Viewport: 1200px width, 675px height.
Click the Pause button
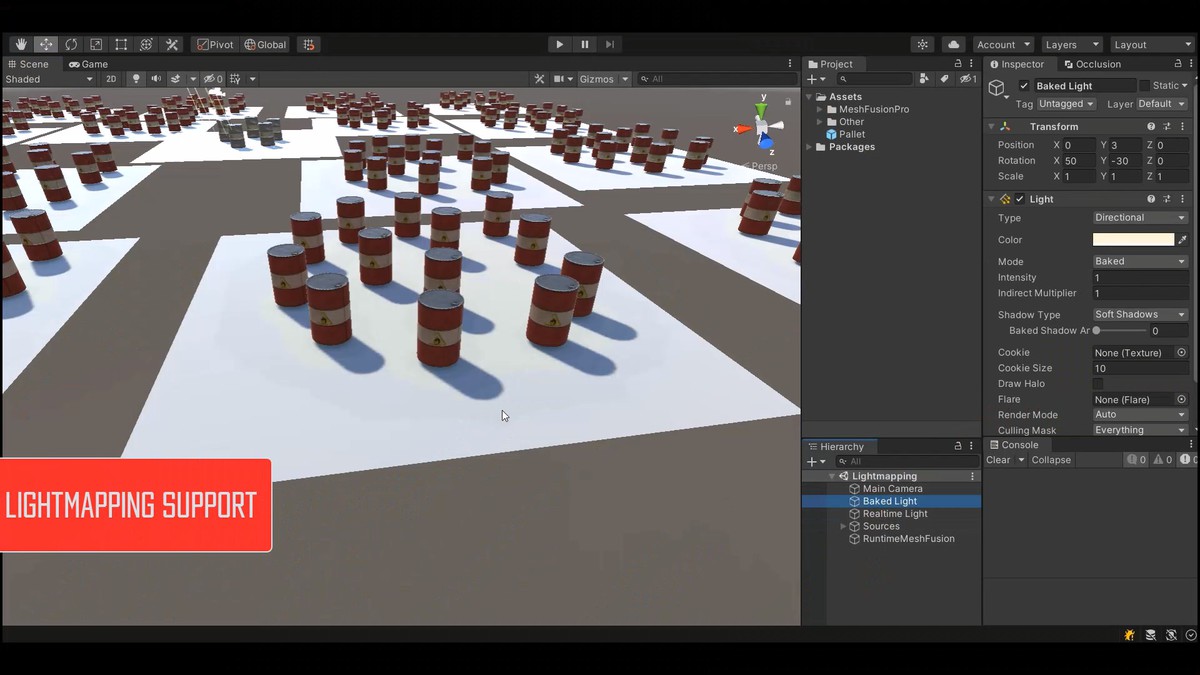(585, 44)
